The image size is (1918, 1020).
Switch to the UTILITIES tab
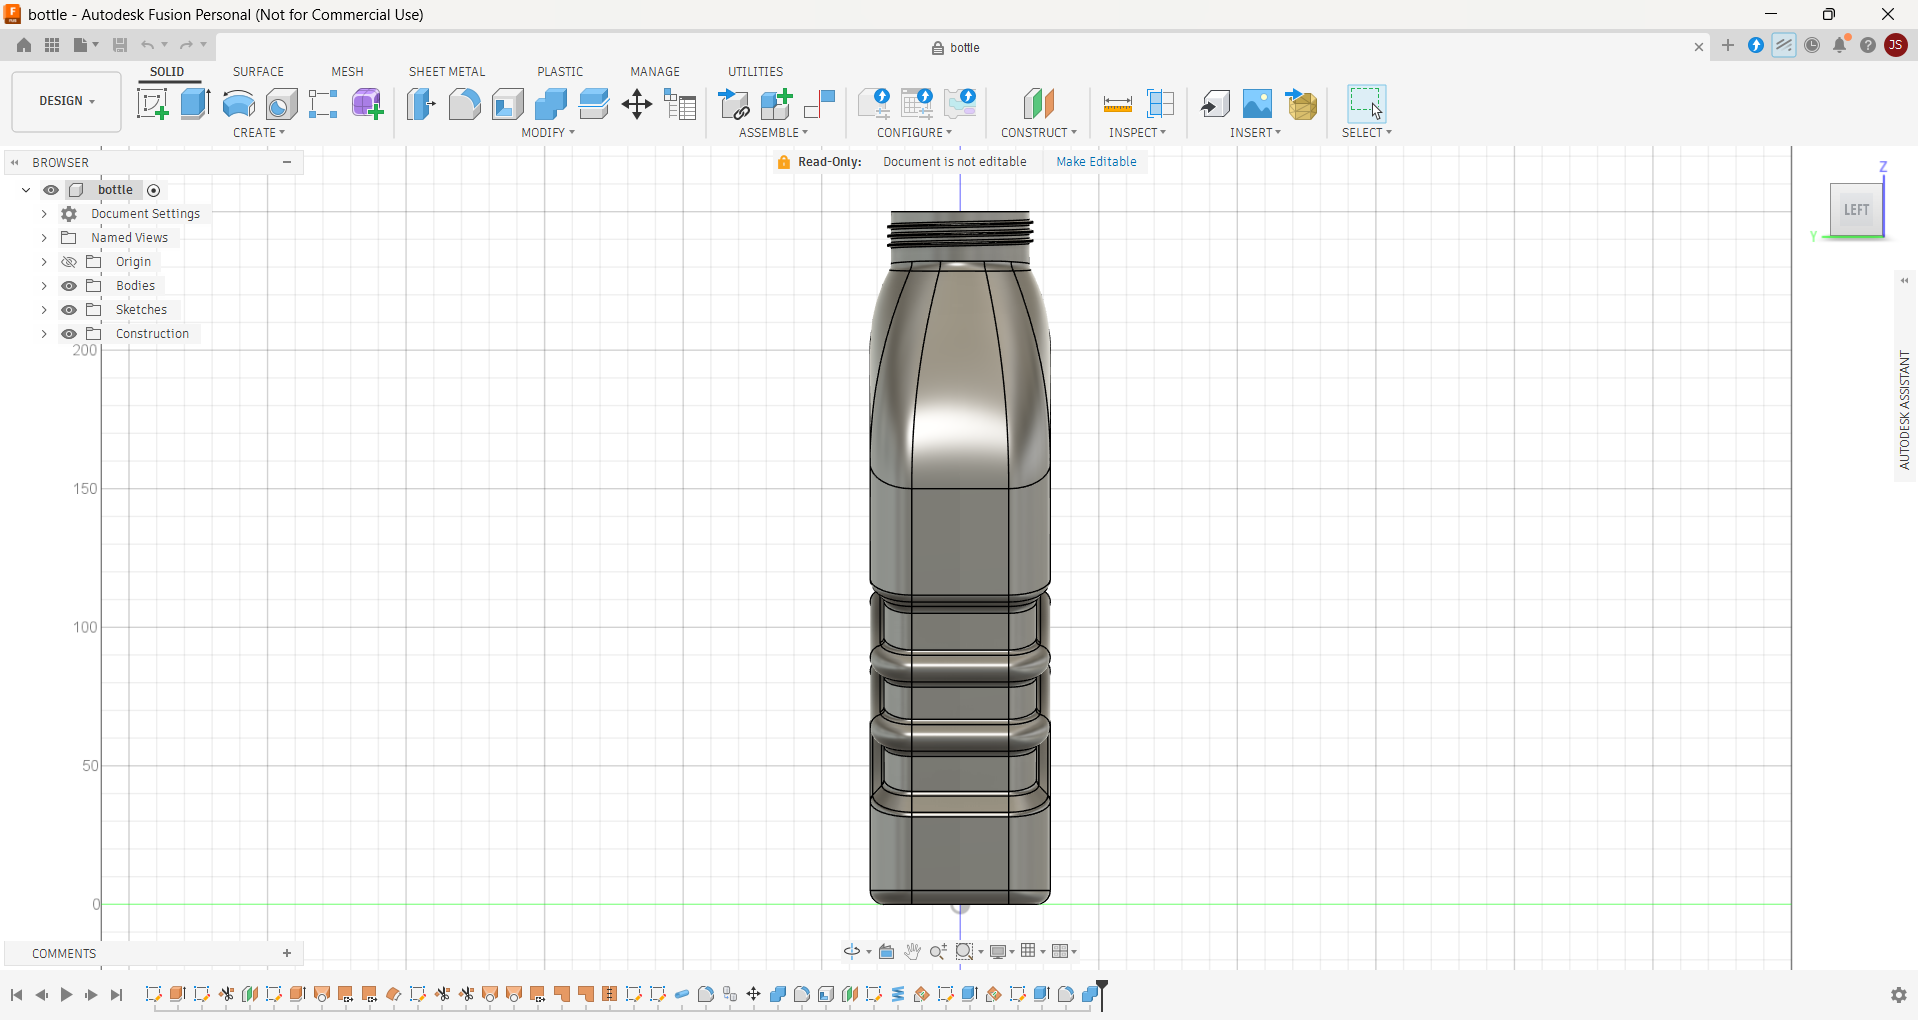(755, 72)
